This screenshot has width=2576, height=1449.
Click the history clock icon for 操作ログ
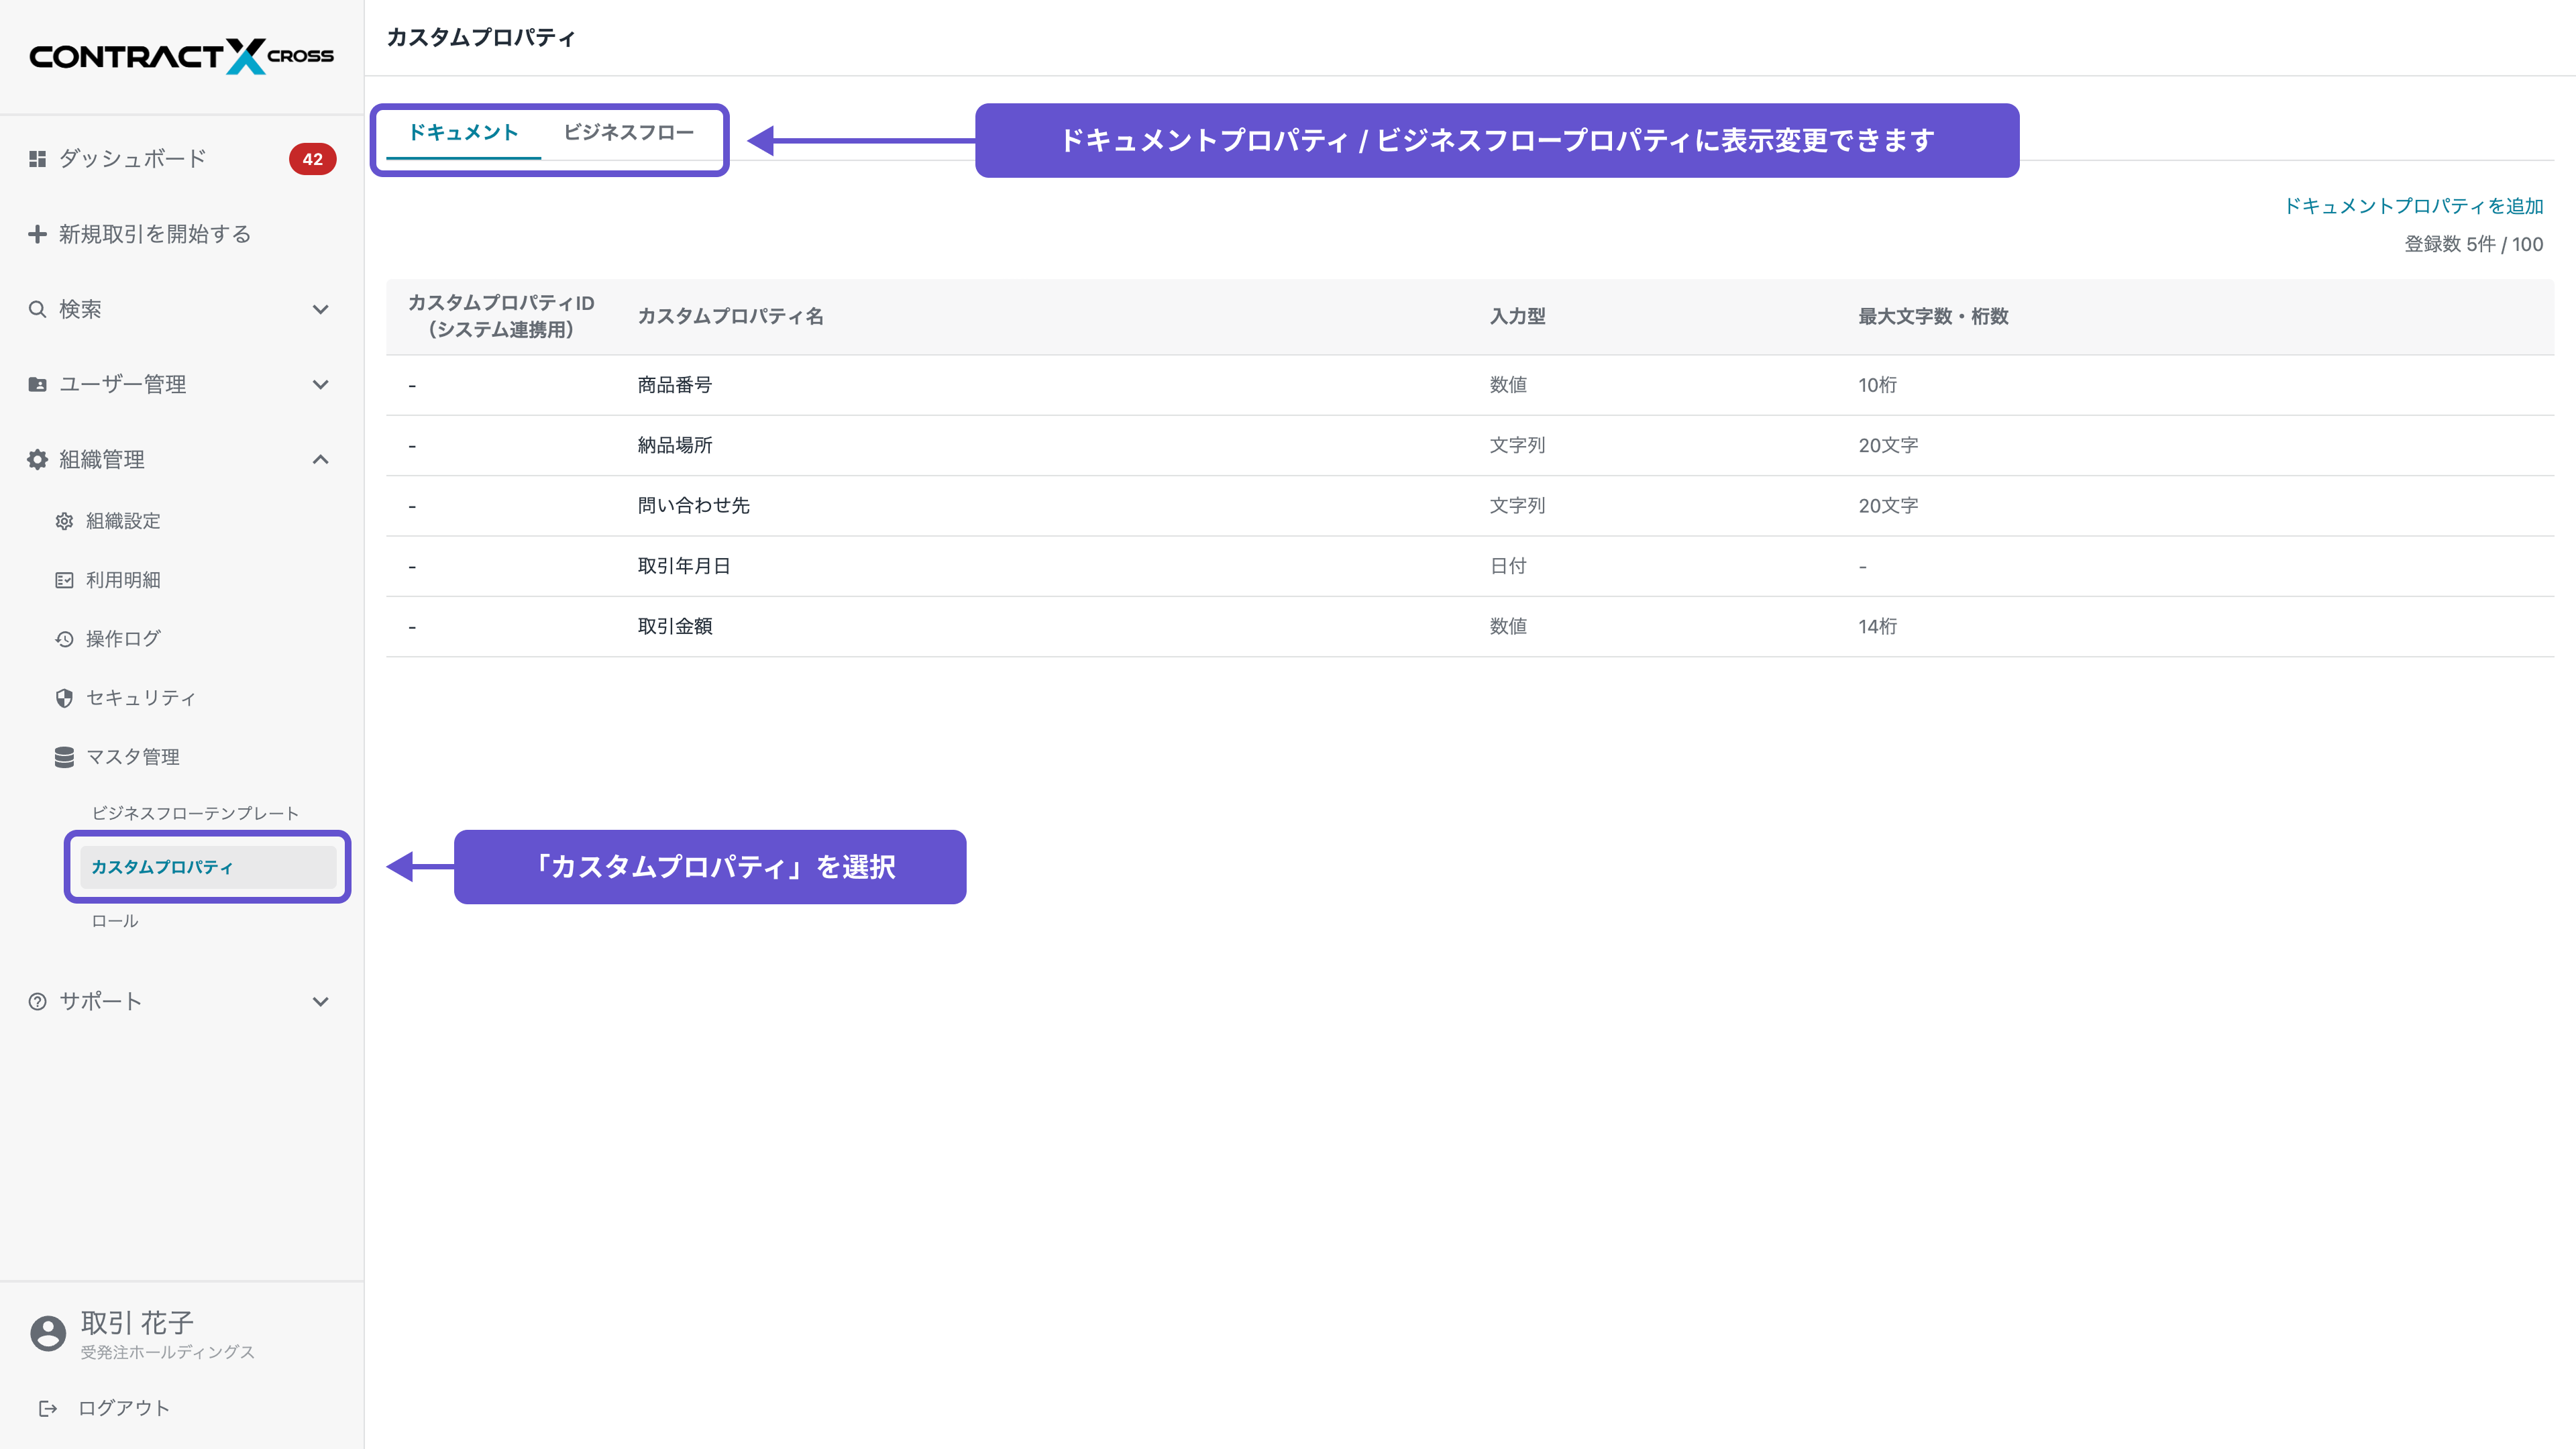tap(64, 639)
